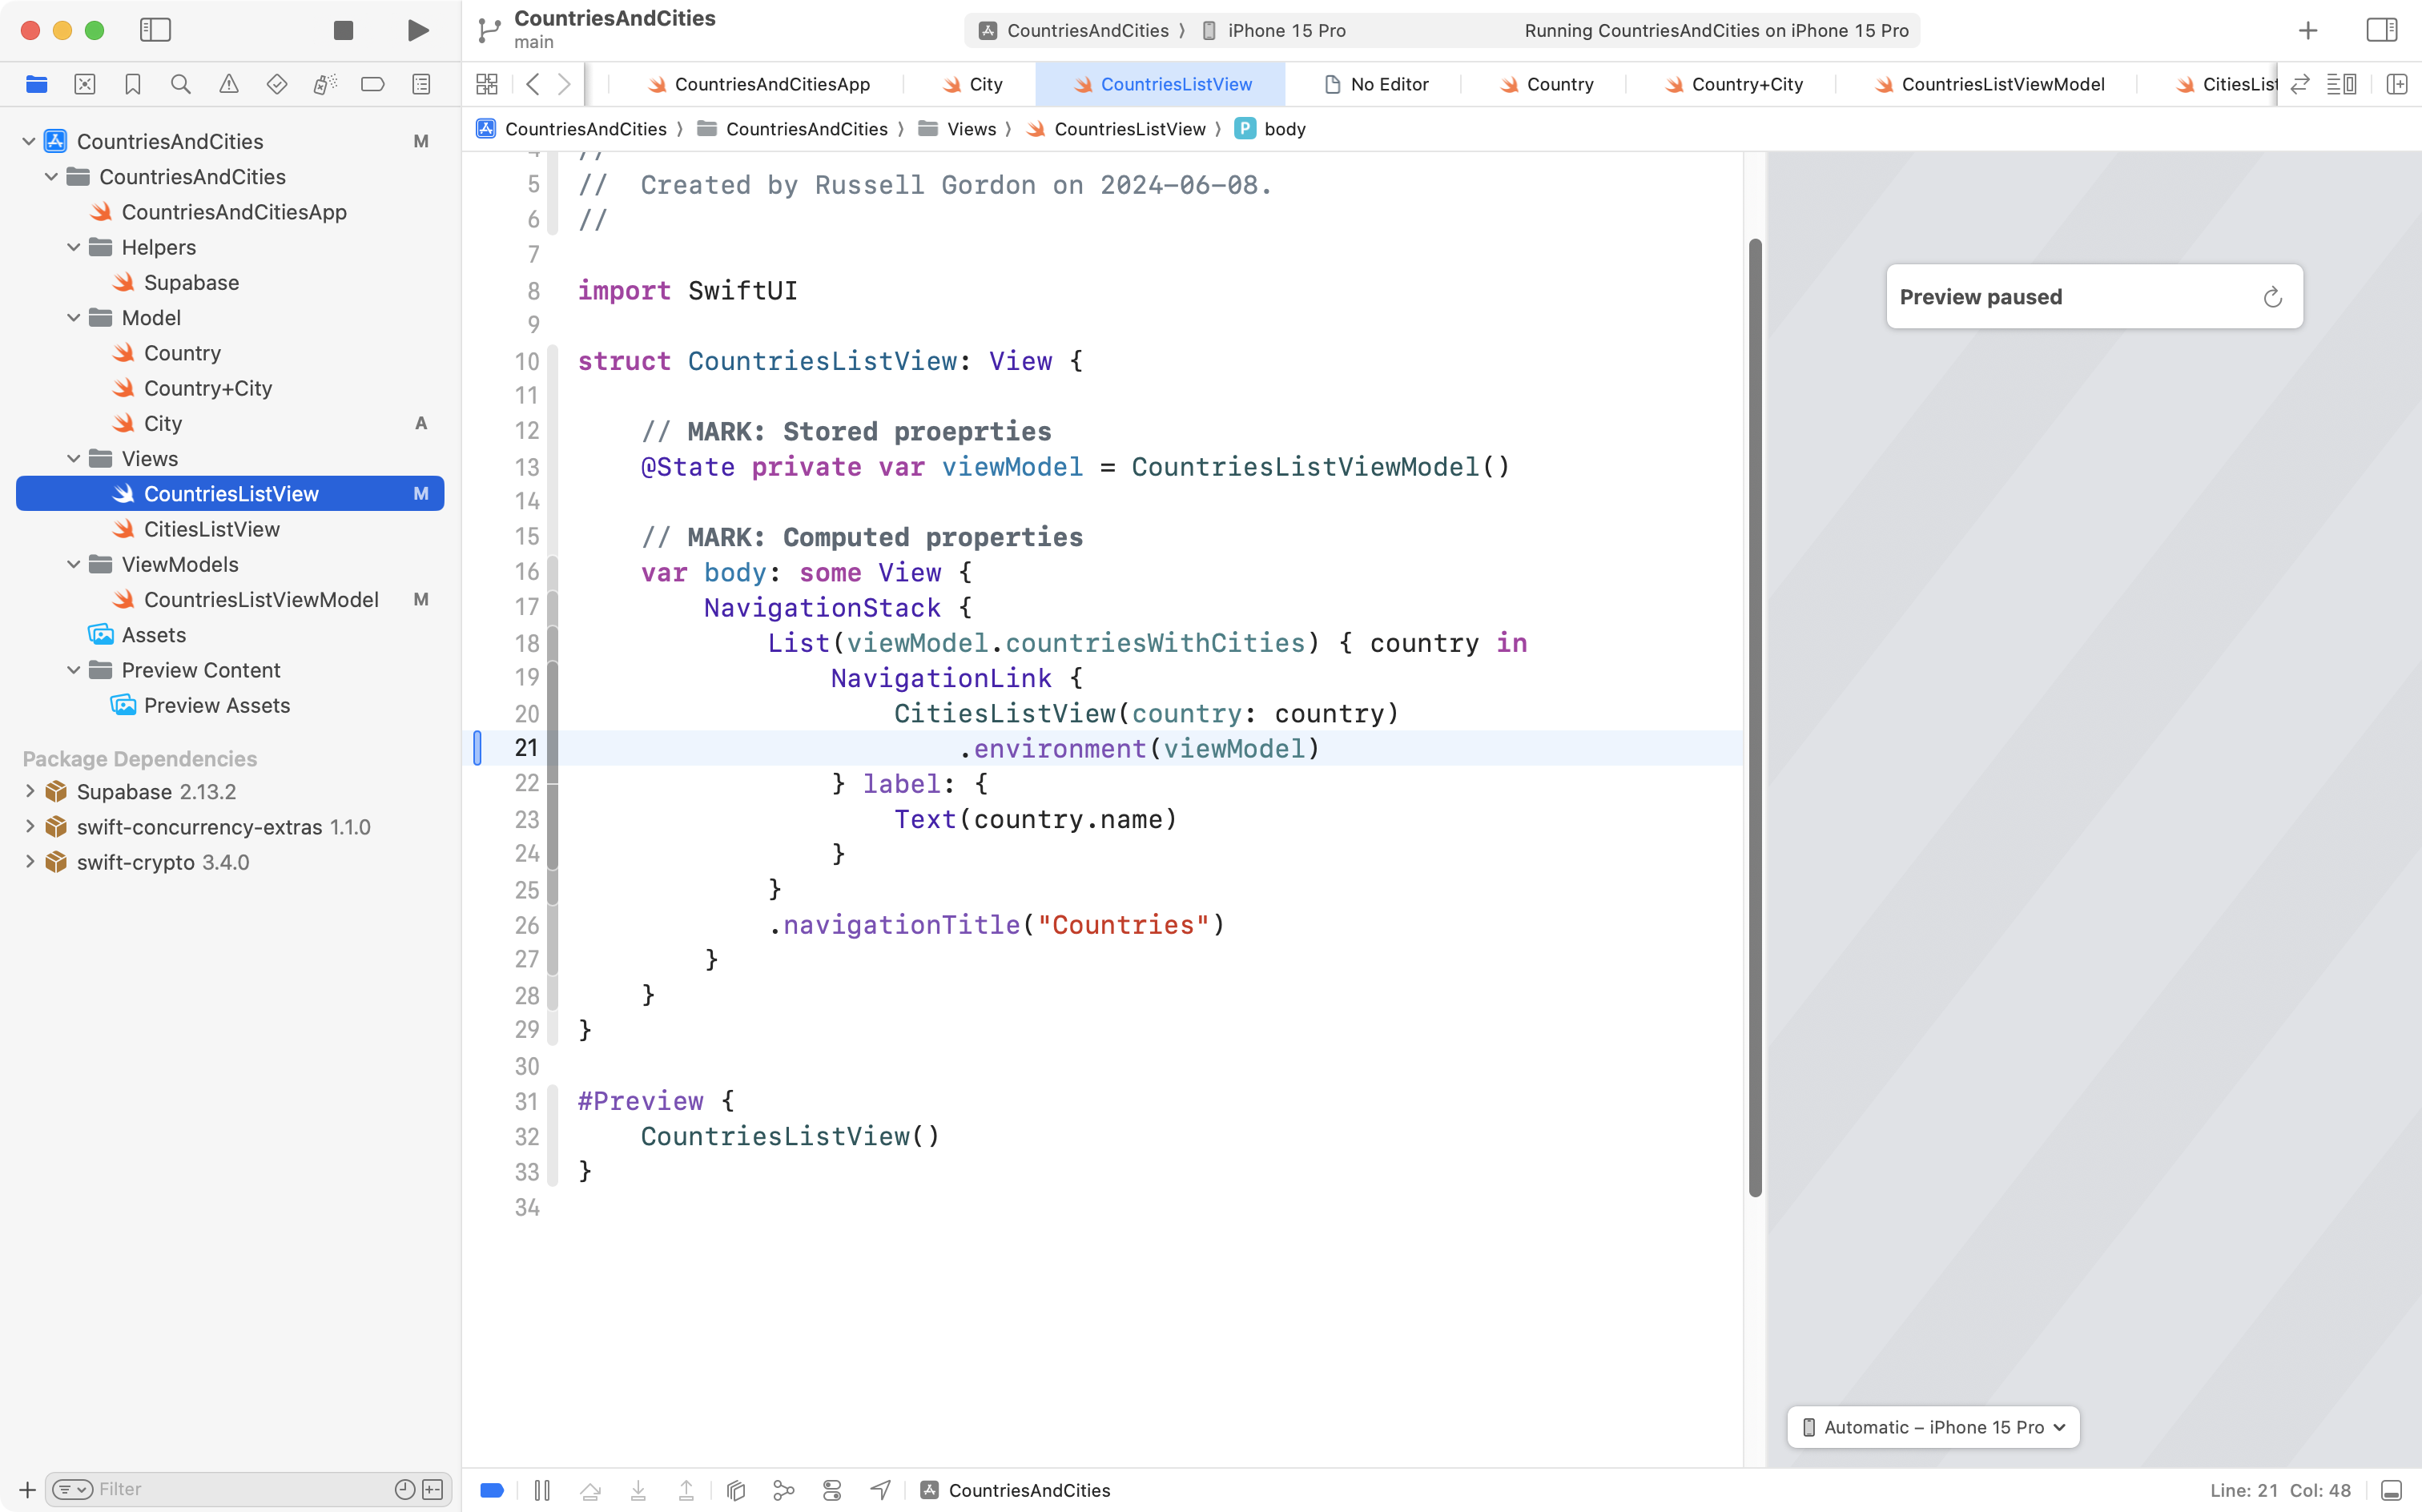2422x1512 pixels.
Task: Open CitiesListView file in navigator
Action: click(211, 529)
